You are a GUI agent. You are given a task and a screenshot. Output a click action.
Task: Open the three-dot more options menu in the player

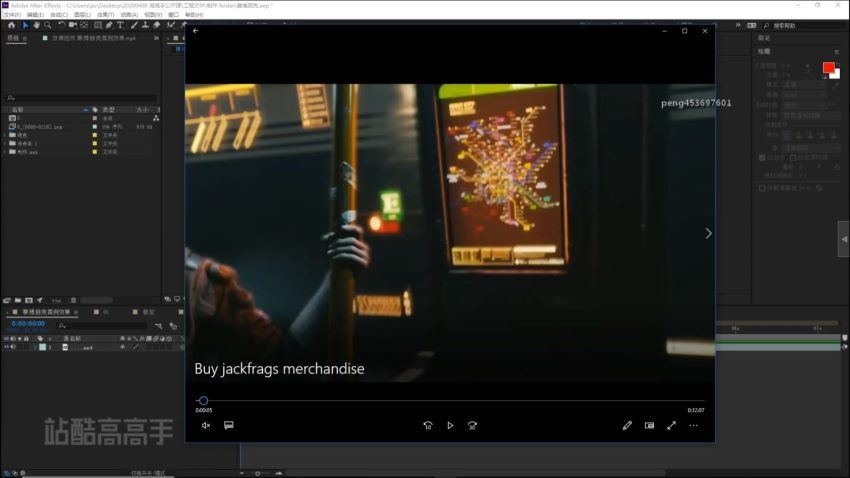point(693,425)
